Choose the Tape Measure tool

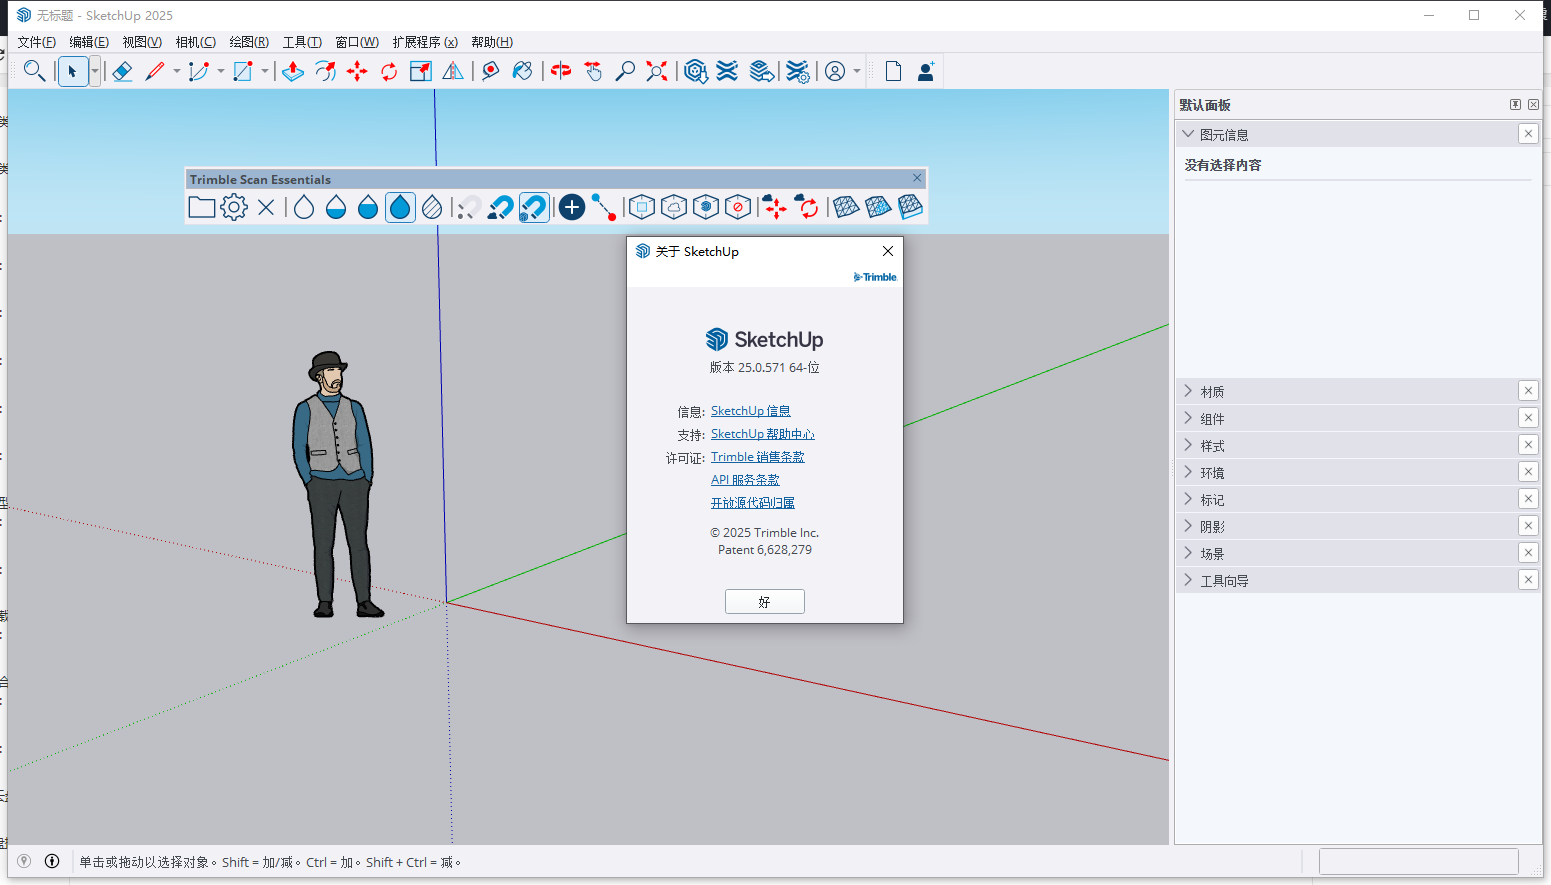click(x=490, y=71)
